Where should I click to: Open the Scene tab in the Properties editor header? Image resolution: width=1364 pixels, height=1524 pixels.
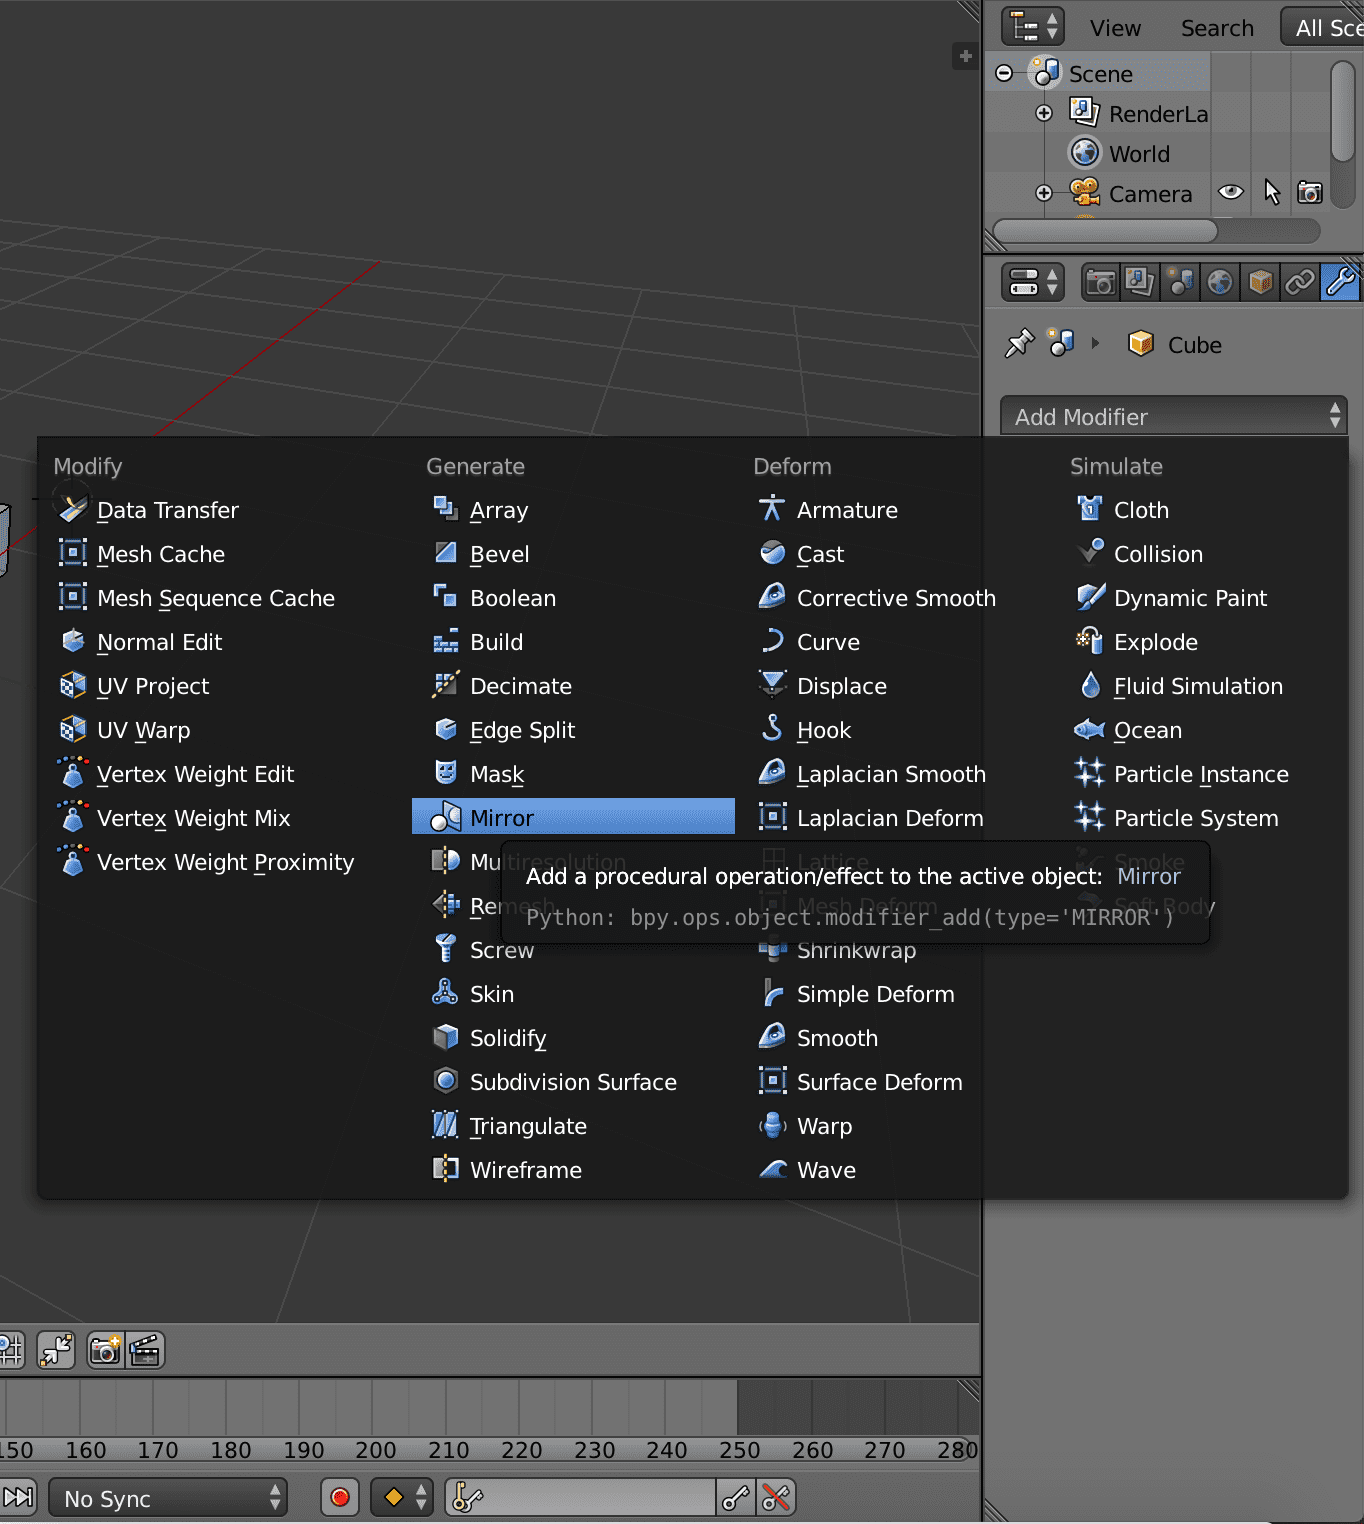click(1180, 283)
